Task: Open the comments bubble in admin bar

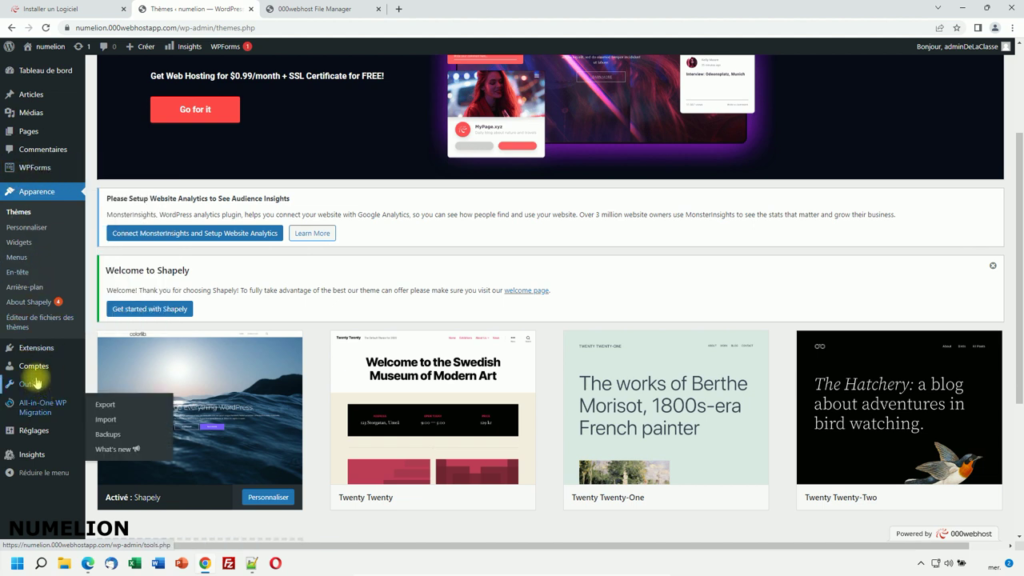Action: [108, 46]
